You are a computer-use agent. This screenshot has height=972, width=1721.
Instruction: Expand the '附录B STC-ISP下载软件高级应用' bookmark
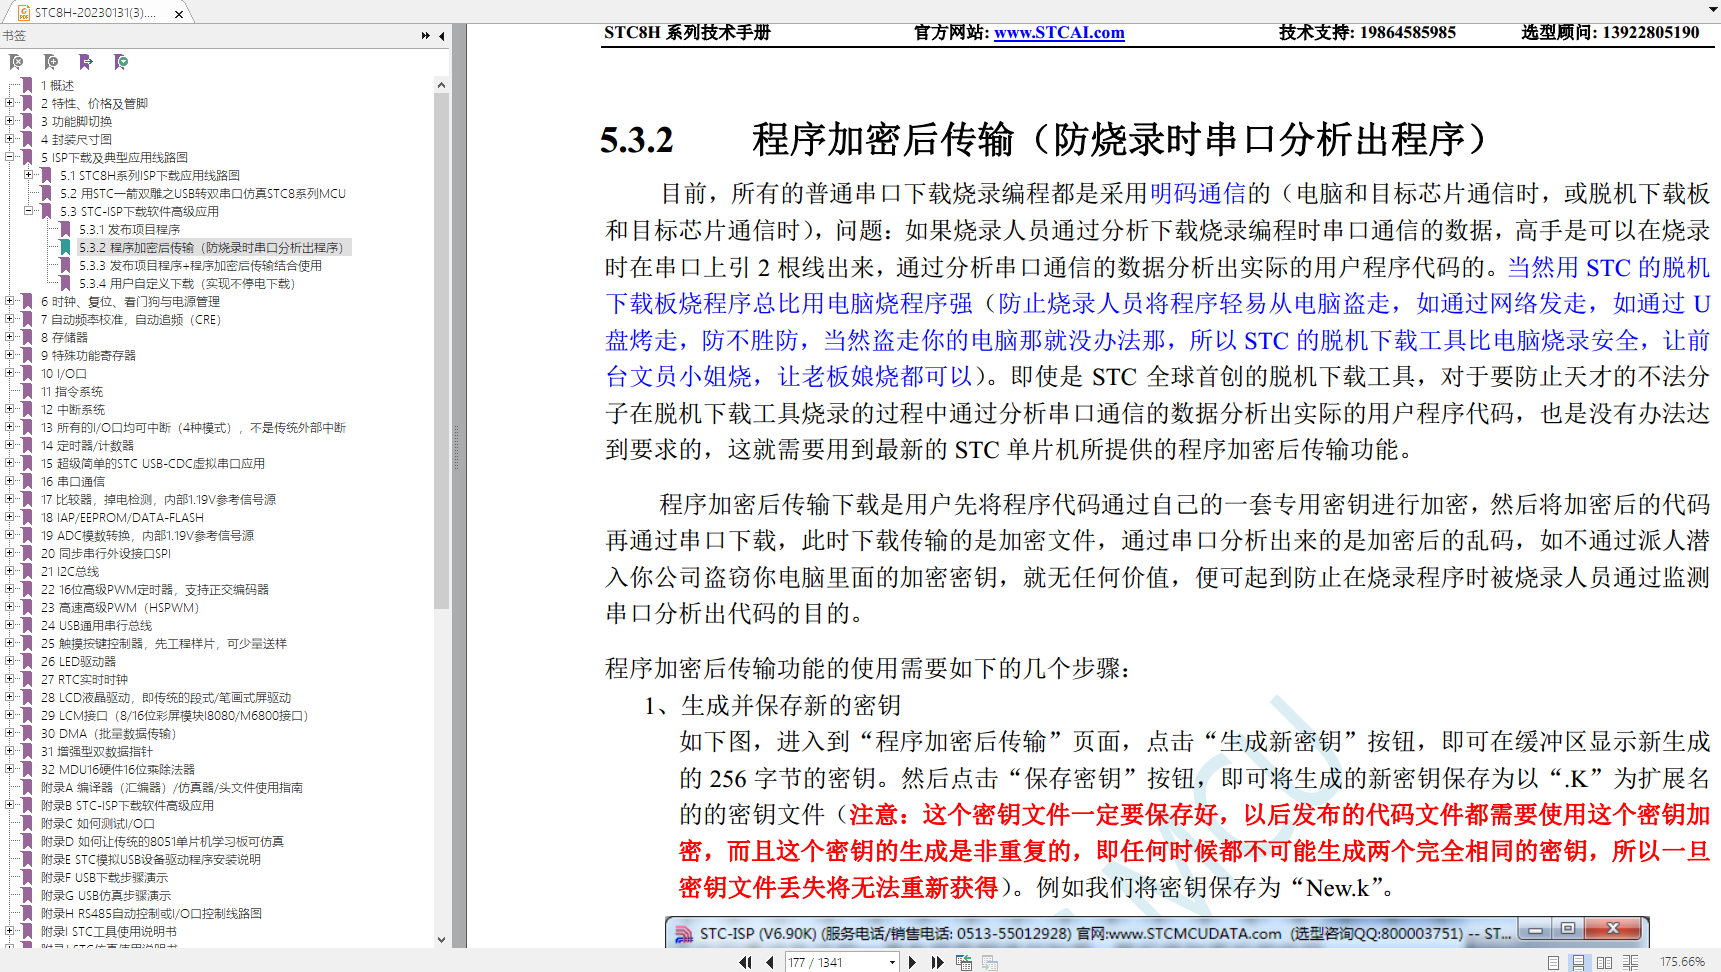(10, 805)
